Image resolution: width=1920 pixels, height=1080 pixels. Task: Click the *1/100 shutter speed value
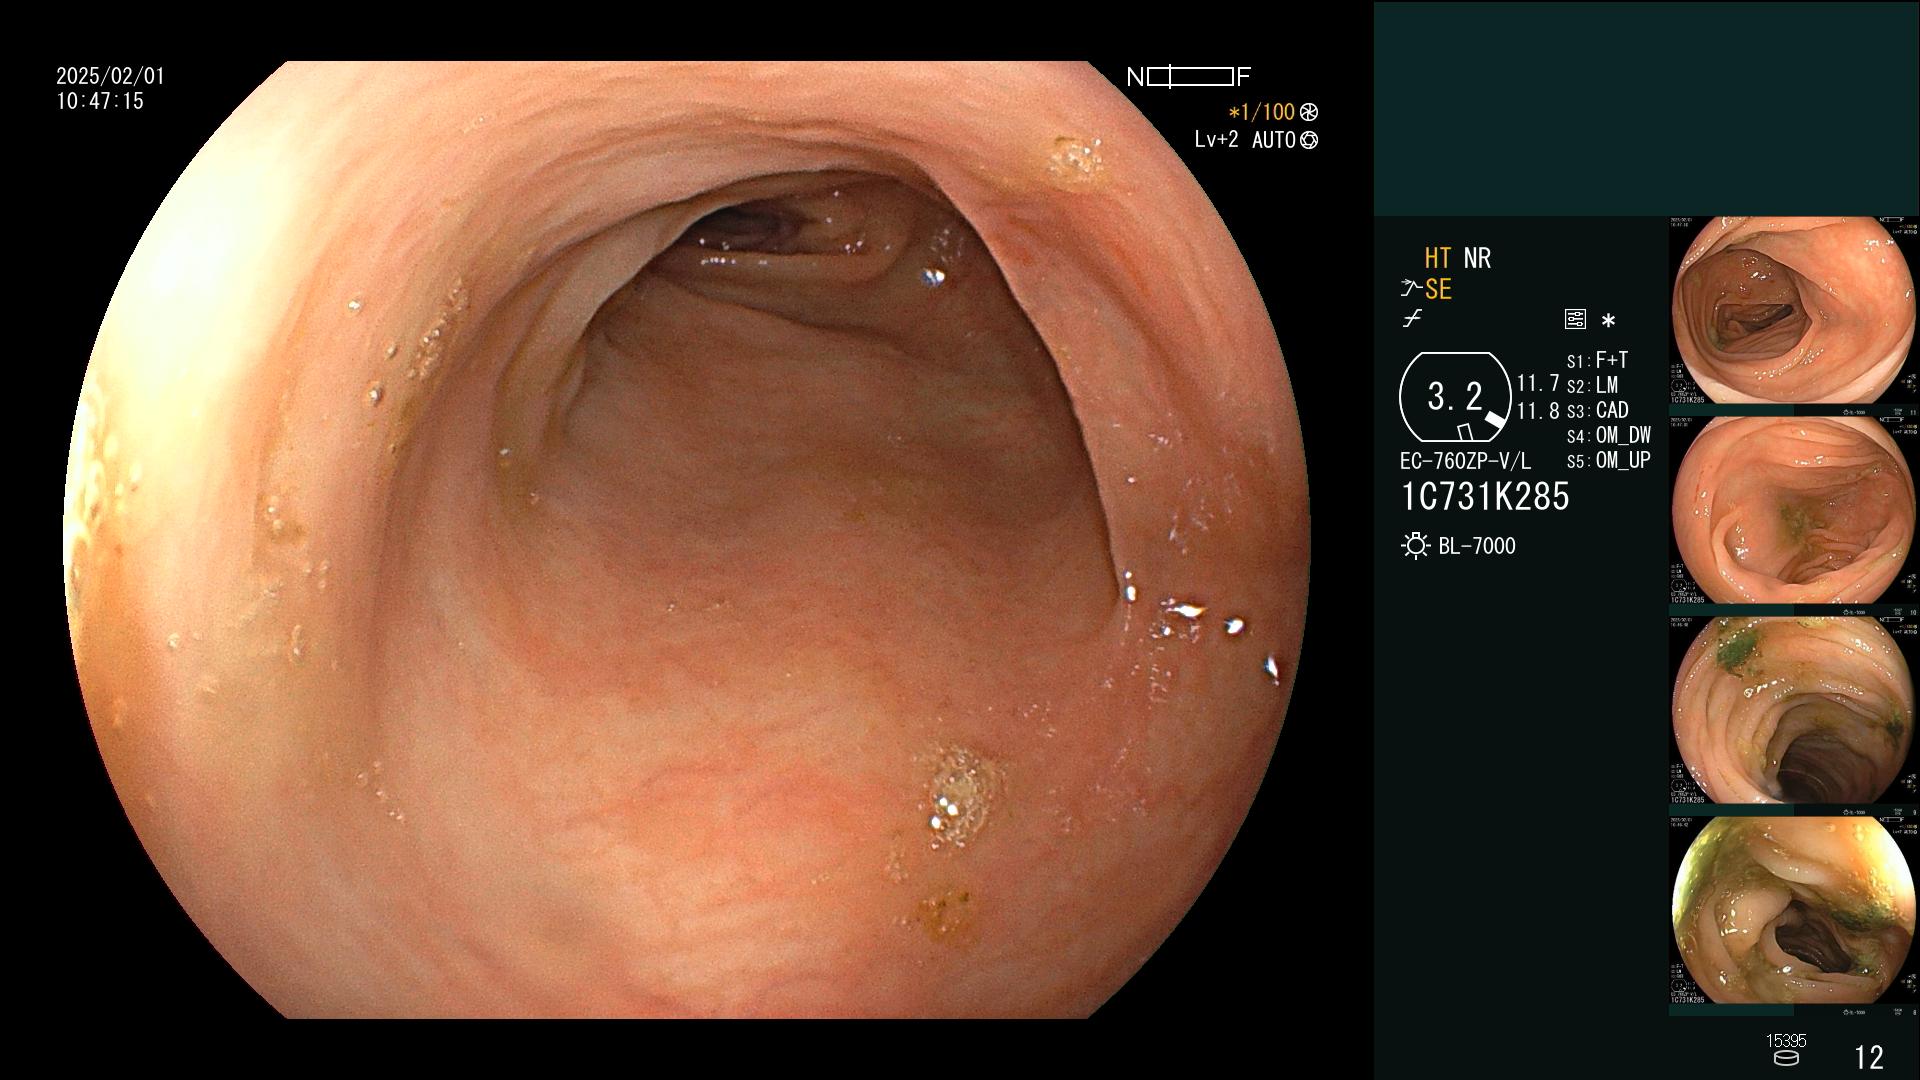pyautogui.click(x=1261, y=112)
